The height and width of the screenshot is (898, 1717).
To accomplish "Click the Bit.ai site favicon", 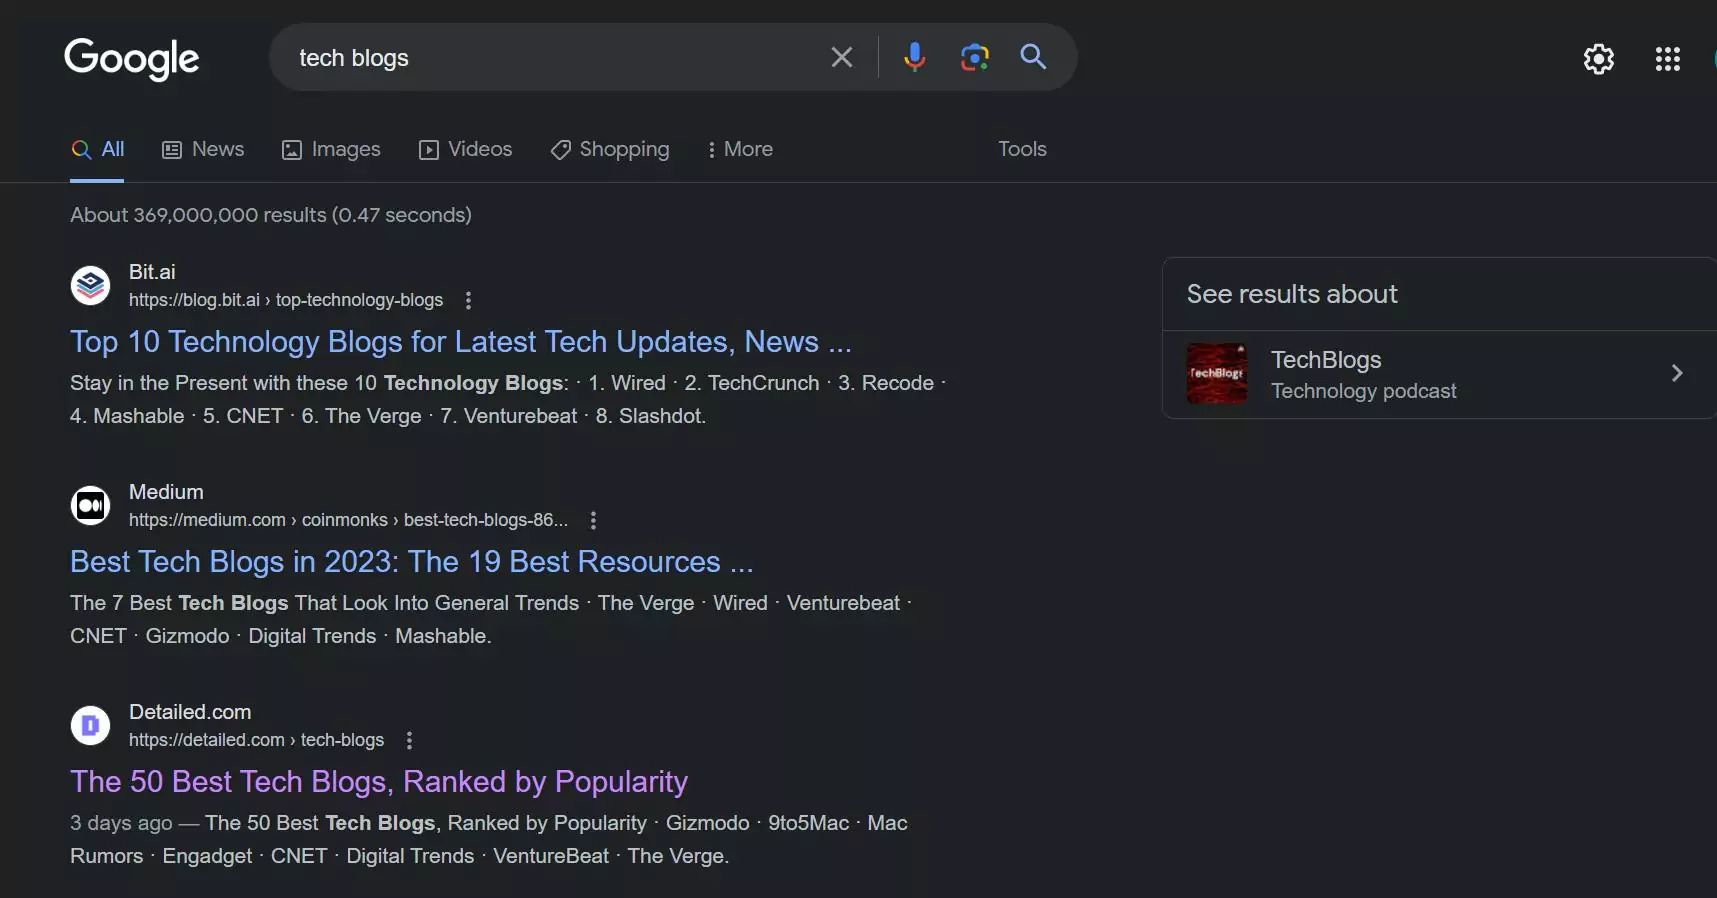I will (90, 286).
